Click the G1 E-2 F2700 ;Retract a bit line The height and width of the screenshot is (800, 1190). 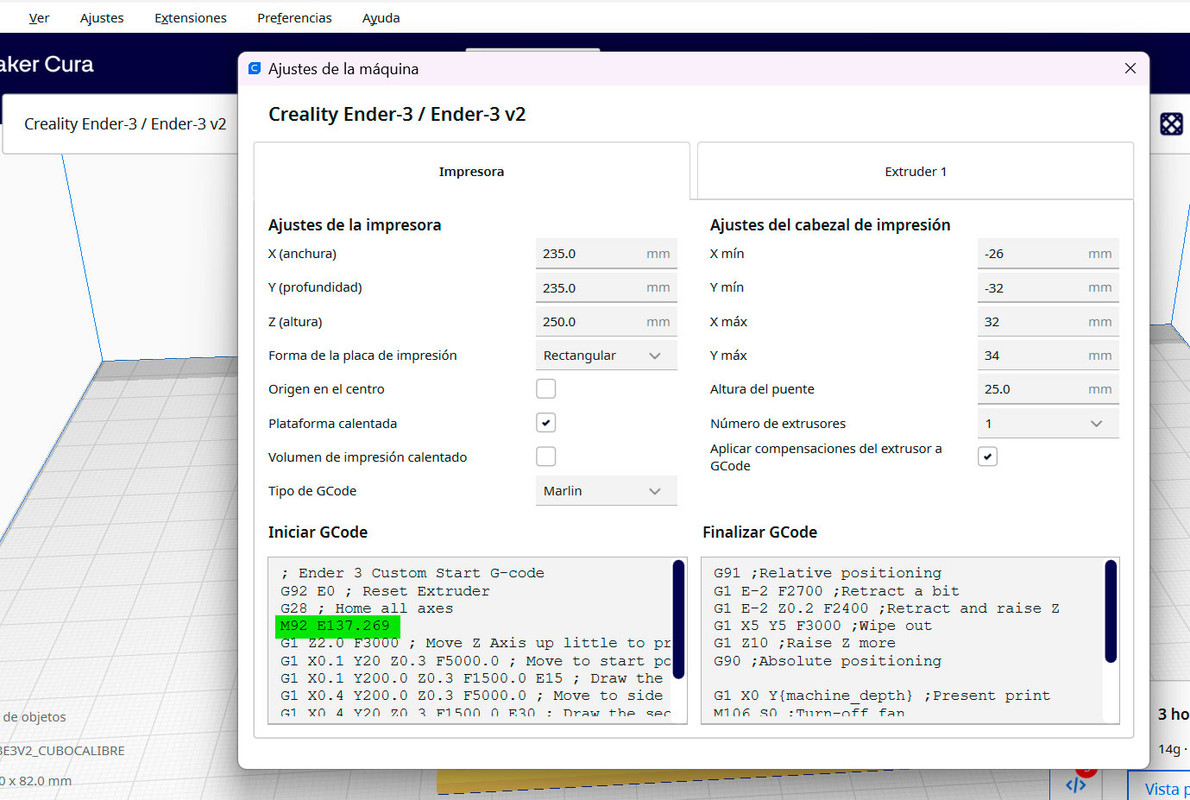836,591
